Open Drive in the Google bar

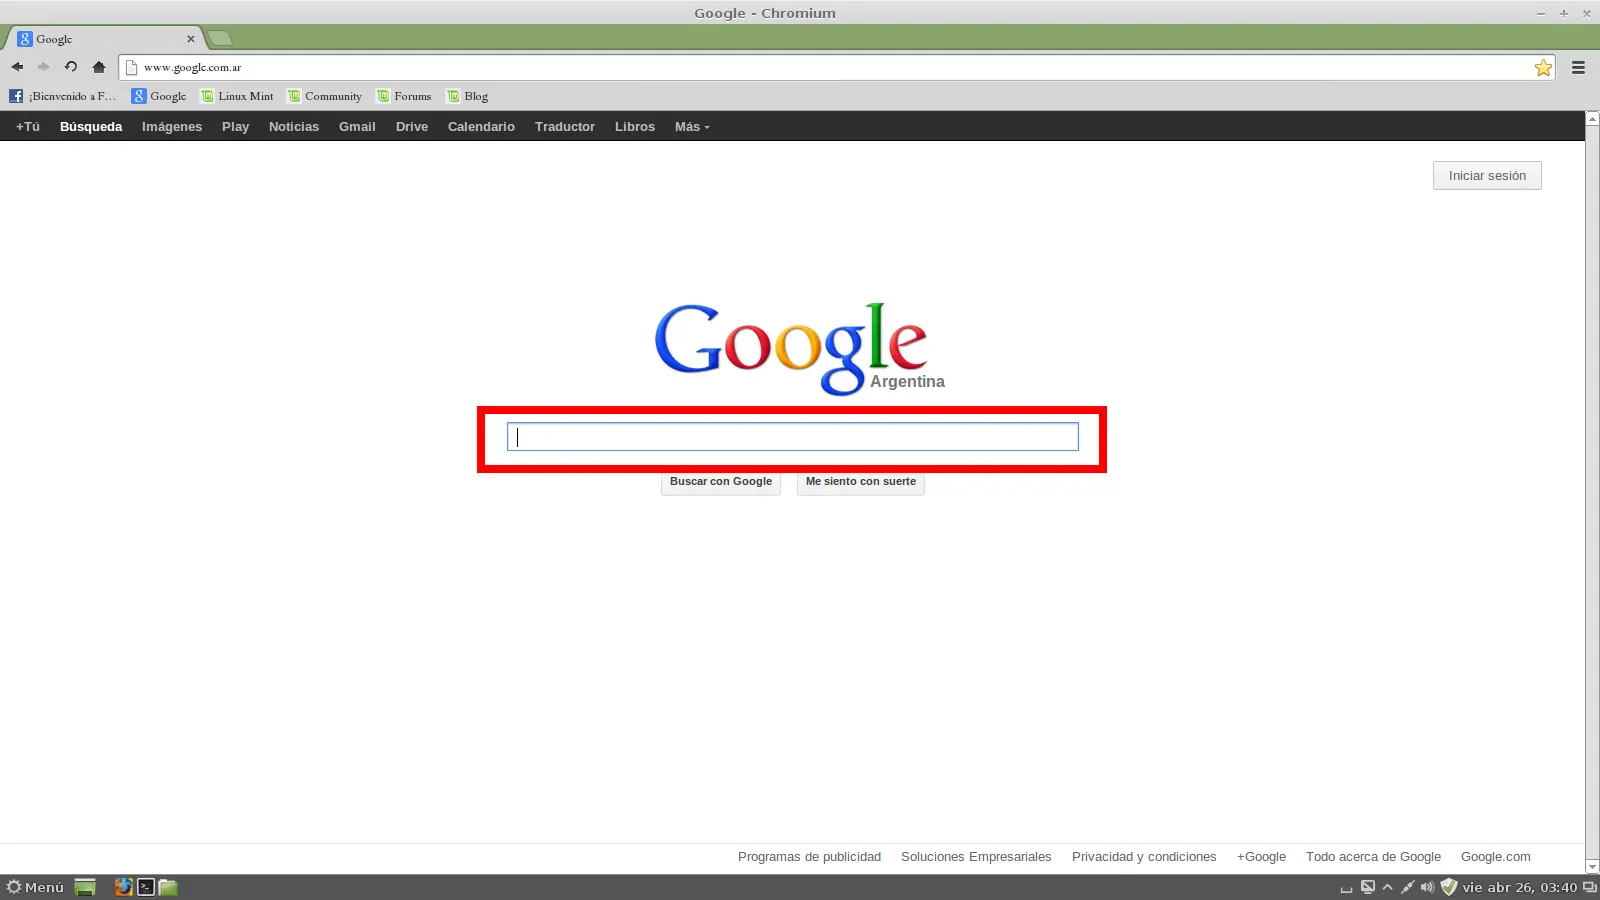point(412,127)
